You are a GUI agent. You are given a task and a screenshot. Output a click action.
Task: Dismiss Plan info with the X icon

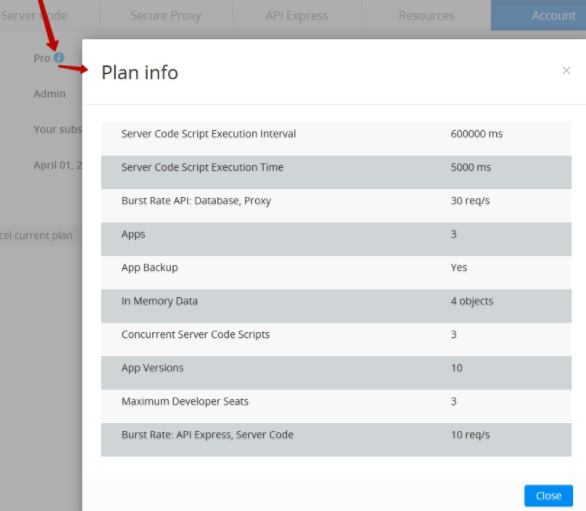pyautogui.click(x=566, y=70)
